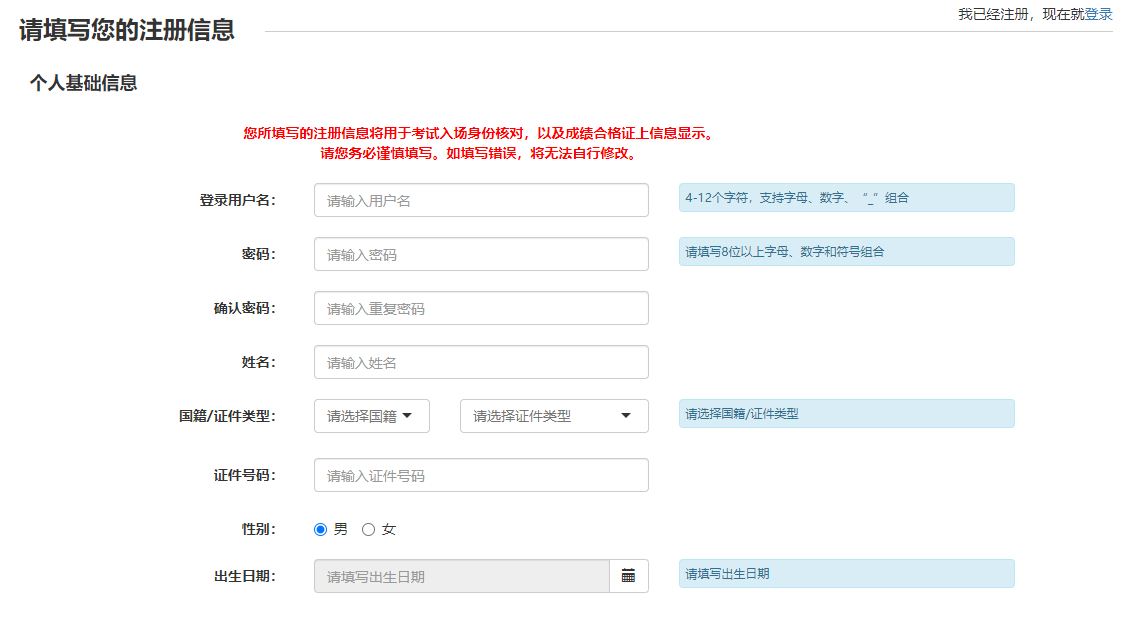Open the 请选择证件类型 dropdown

click(553, 416)
